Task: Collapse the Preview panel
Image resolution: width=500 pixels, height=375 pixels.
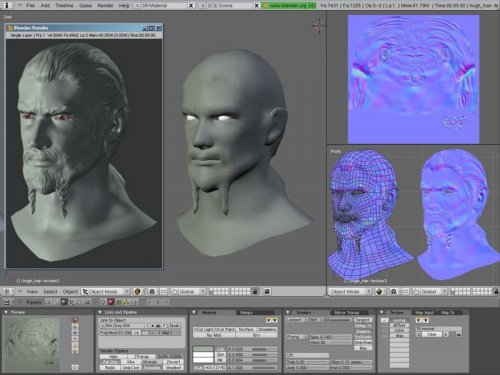Action: [6, 312]
